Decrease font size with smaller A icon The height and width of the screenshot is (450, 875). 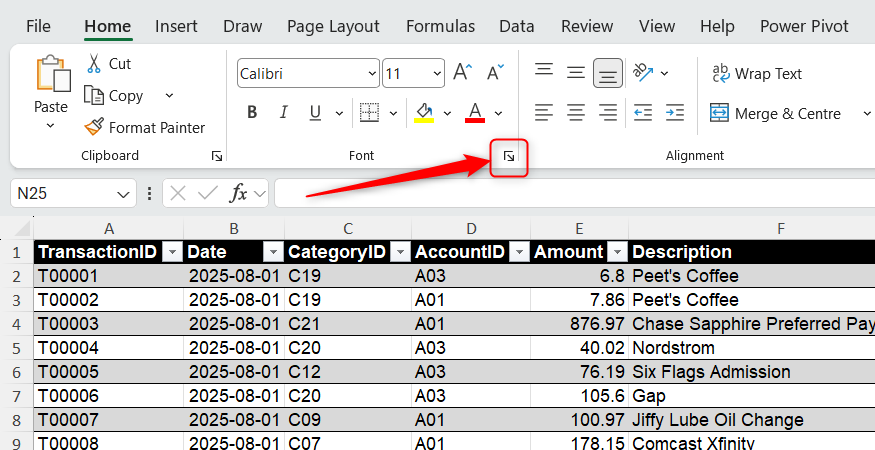495,73
